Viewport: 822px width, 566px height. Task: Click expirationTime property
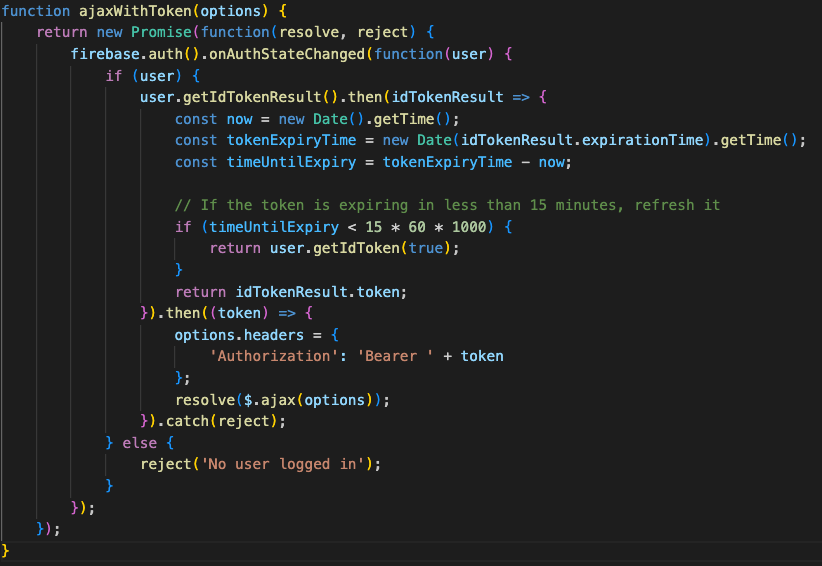tap(642, 140)
